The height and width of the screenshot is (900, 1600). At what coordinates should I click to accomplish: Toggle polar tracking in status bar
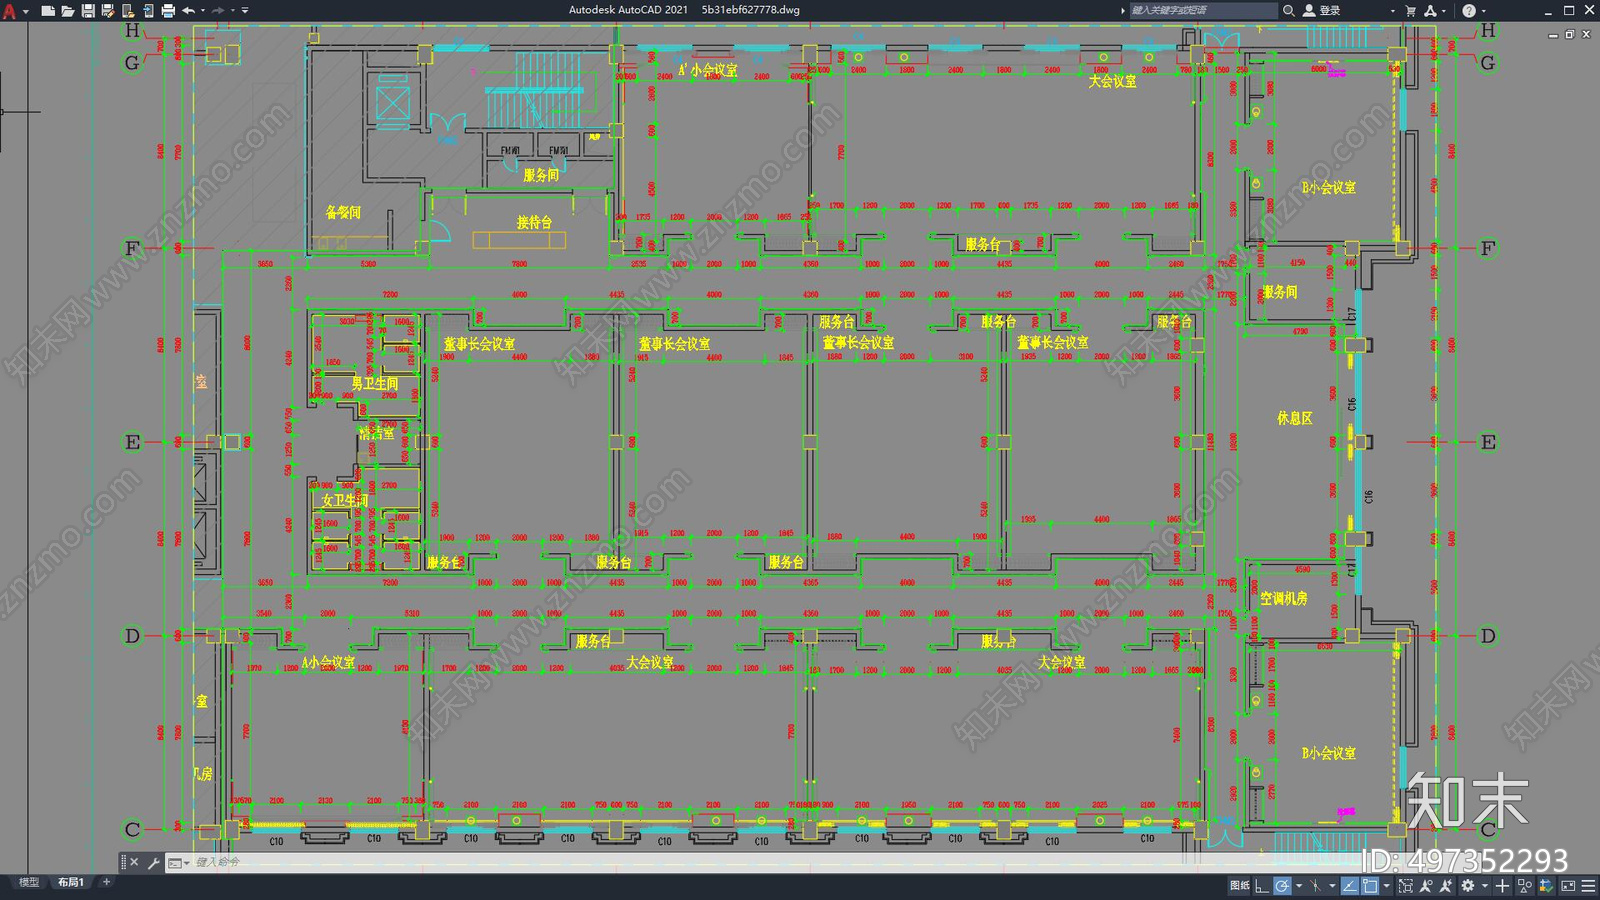[x=1282, y=886]
